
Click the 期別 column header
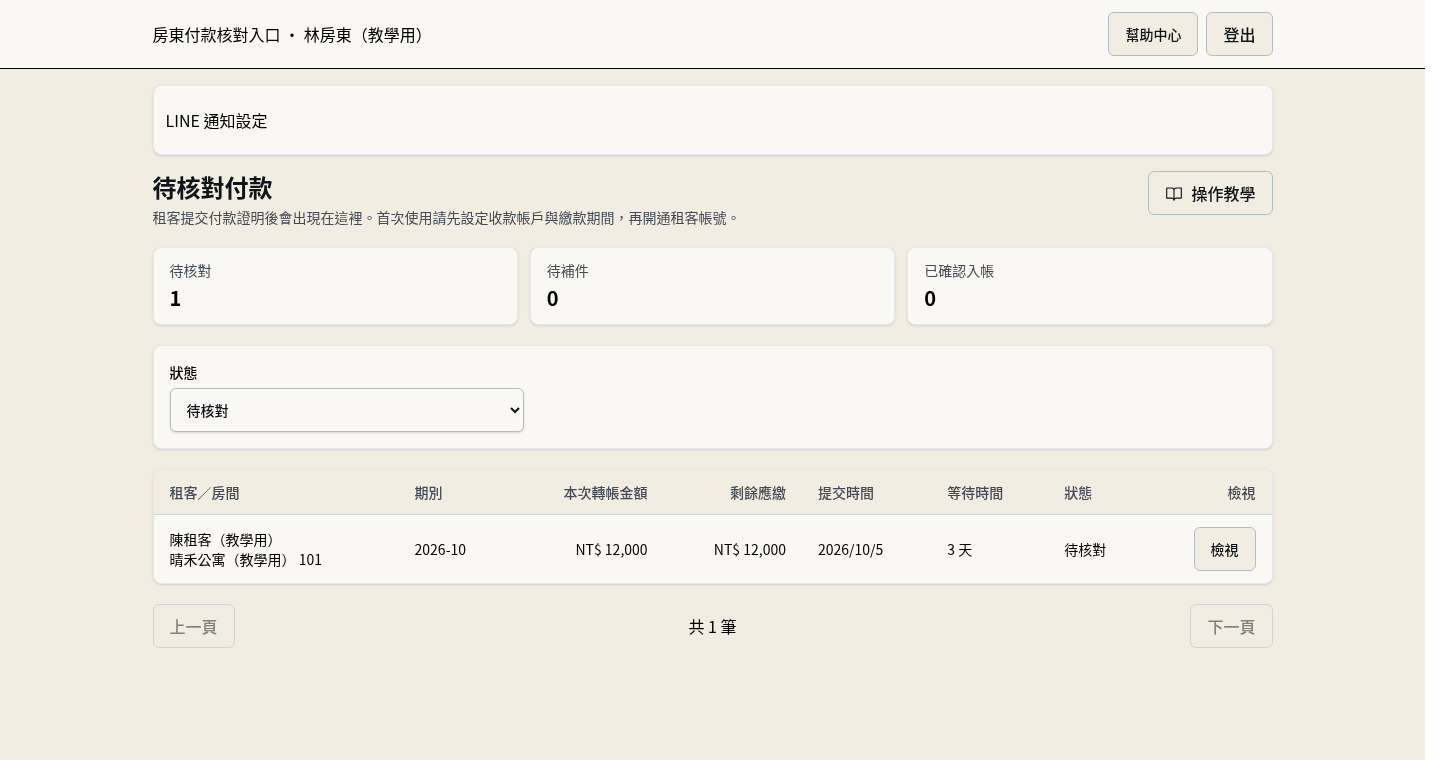428,493
